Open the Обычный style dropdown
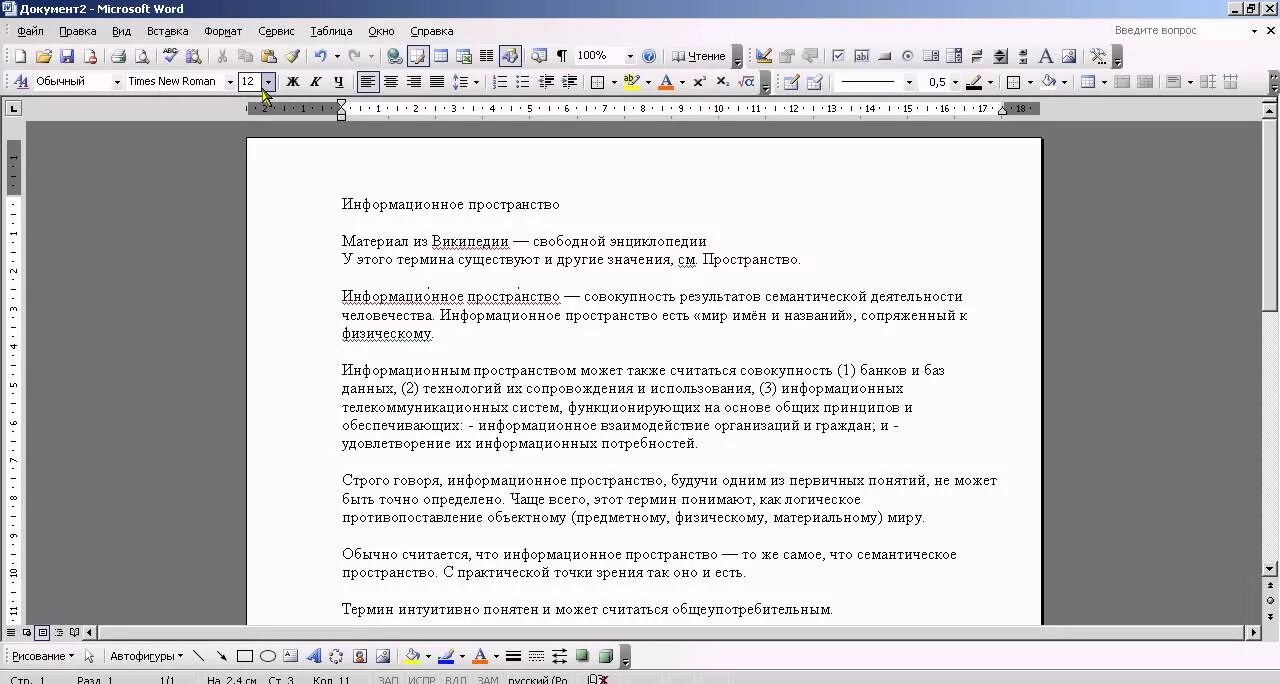Image resolution: width=1280 pixels, height=684 pixels. coord(116,82)
